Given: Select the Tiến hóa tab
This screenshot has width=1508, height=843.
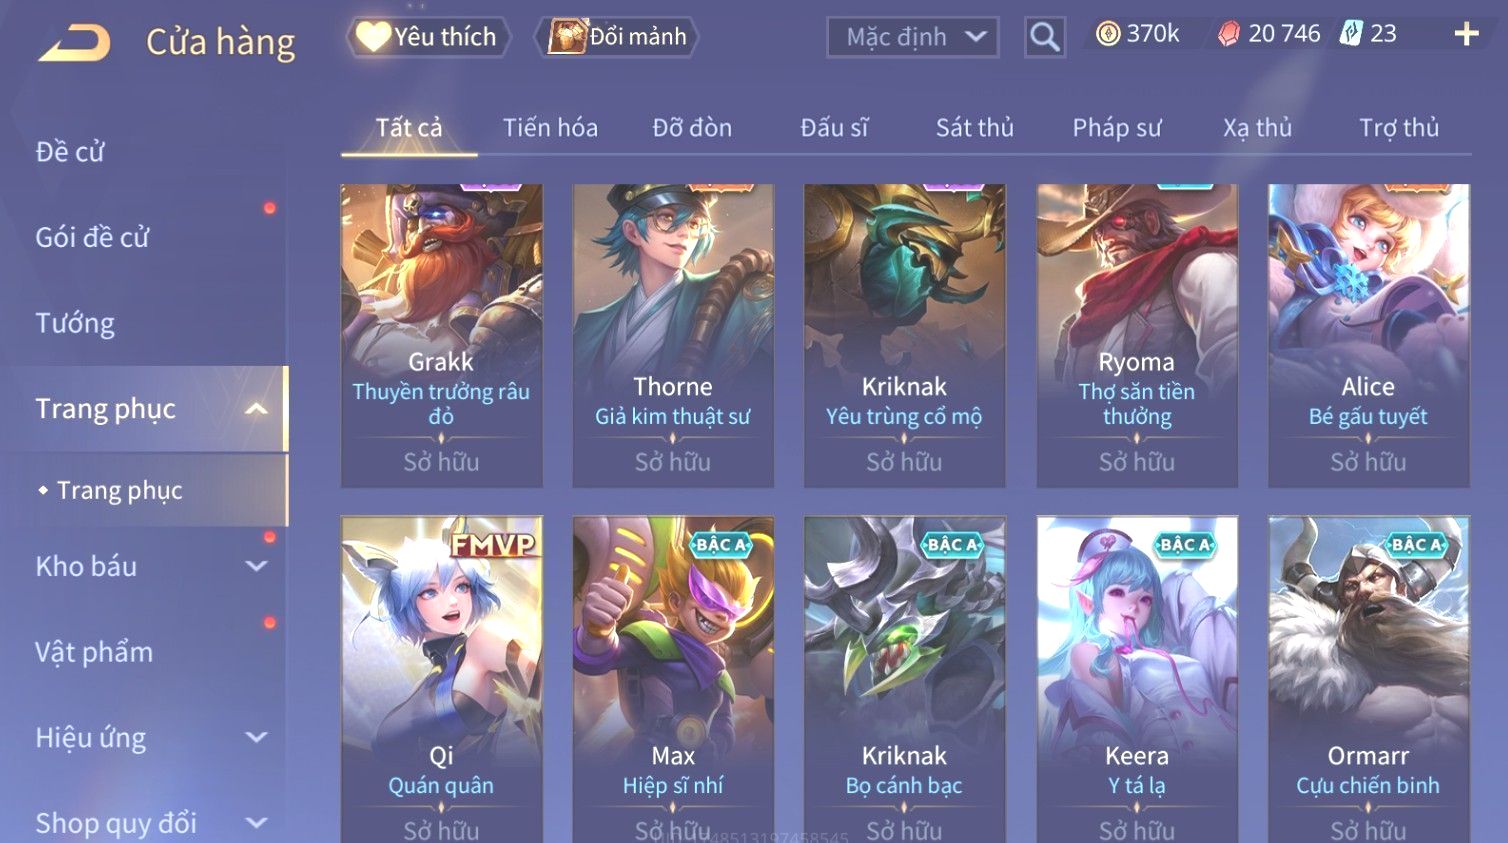Looking at the screenshot, I should 550,128.
